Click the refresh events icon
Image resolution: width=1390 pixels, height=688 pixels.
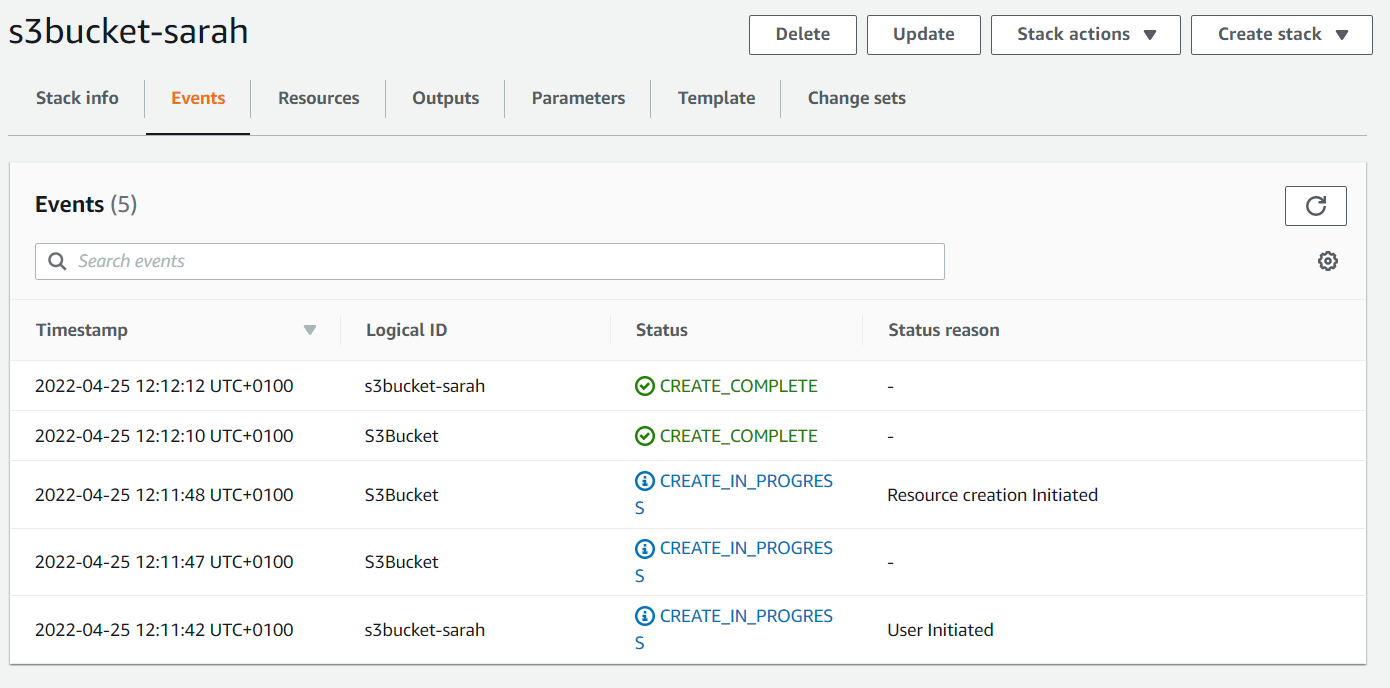[1315, 206]
